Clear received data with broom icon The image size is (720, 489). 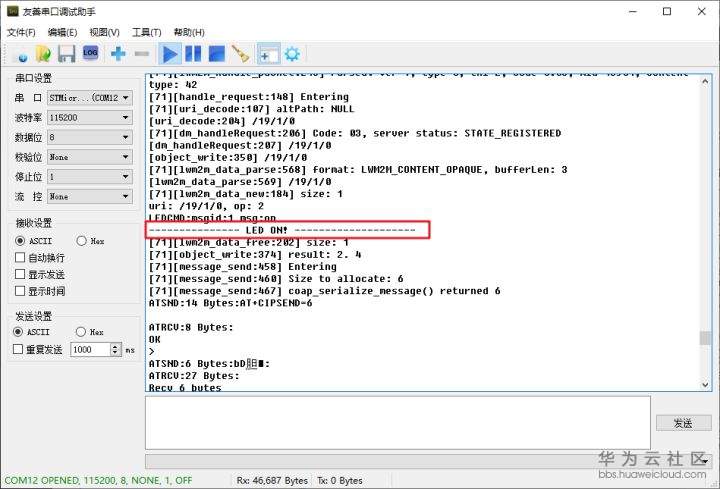pyautogui.click(x=241, y=54)
